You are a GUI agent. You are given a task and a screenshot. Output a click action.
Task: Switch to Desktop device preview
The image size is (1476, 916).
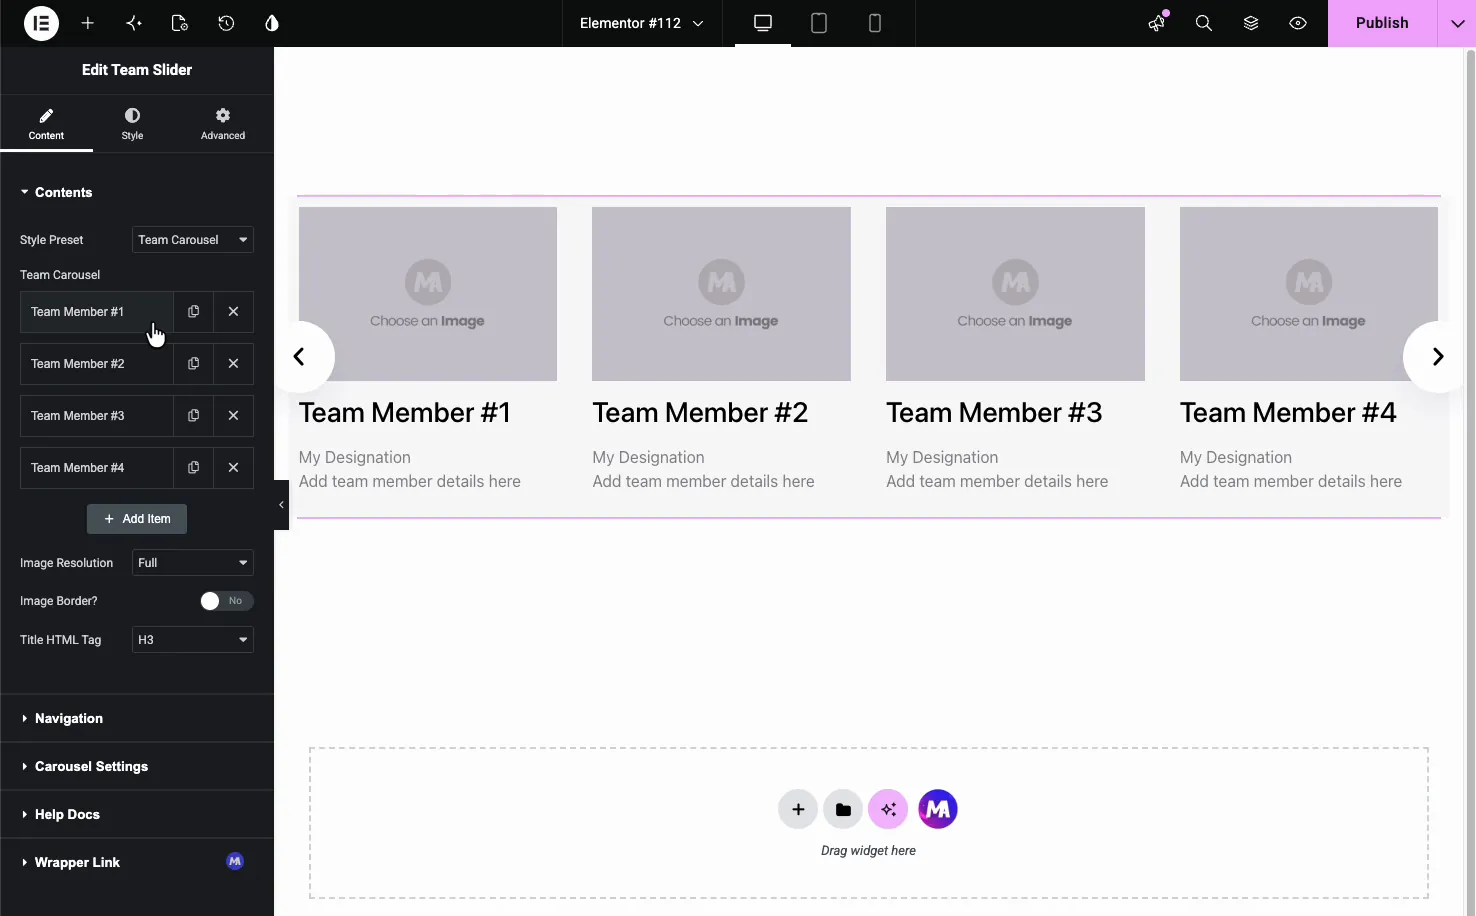(x=763, y=23)
